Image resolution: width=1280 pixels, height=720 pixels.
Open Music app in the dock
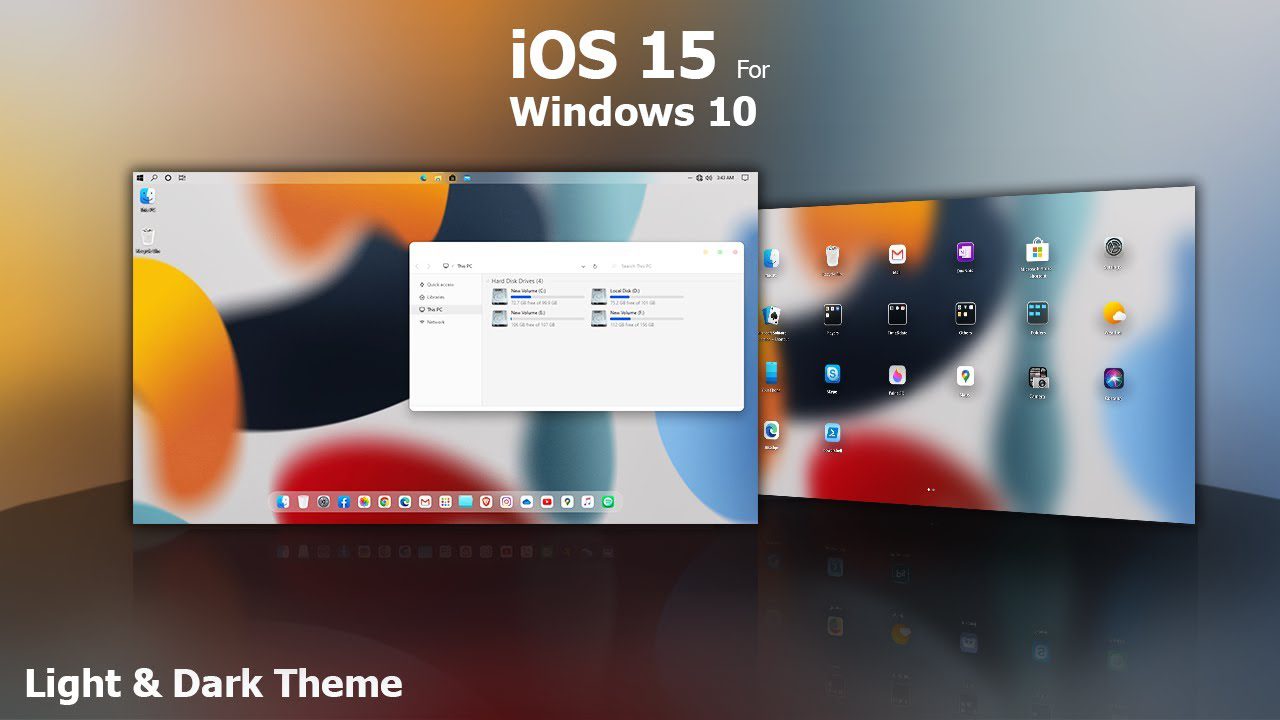point(587,502)
